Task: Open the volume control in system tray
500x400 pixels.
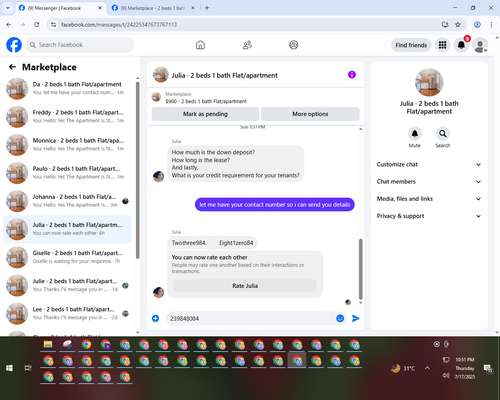Action: click(446, 376)
